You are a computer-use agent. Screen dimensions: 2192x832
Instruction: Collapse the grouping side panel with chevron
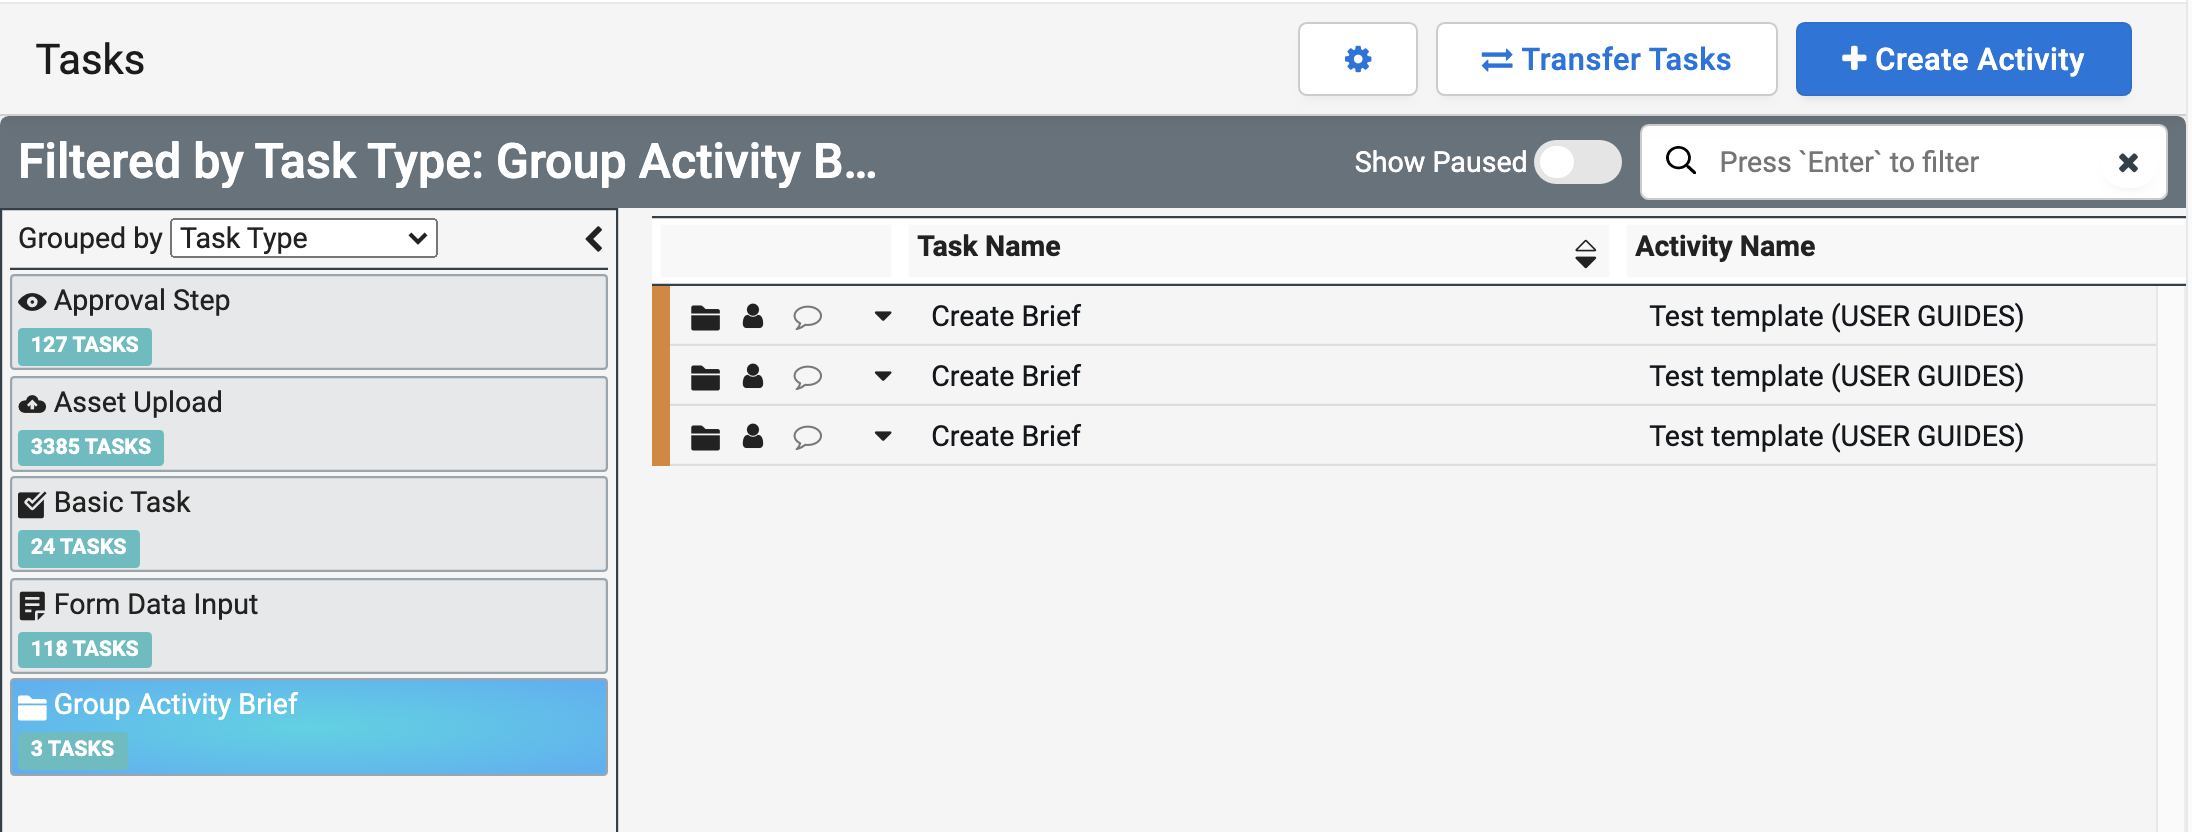point(594,239)
